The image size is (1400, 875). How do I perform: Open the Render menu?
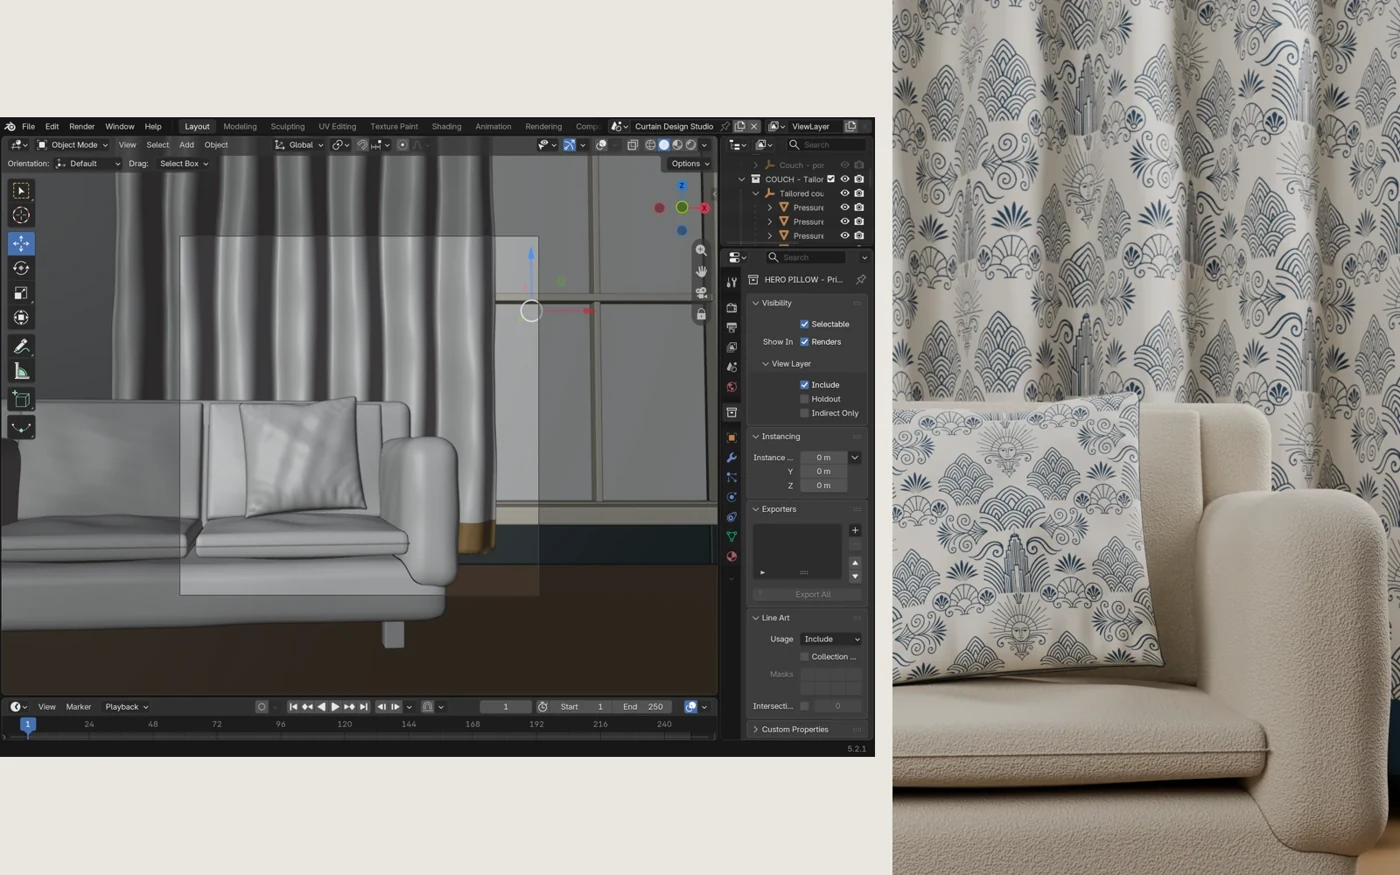81,127
